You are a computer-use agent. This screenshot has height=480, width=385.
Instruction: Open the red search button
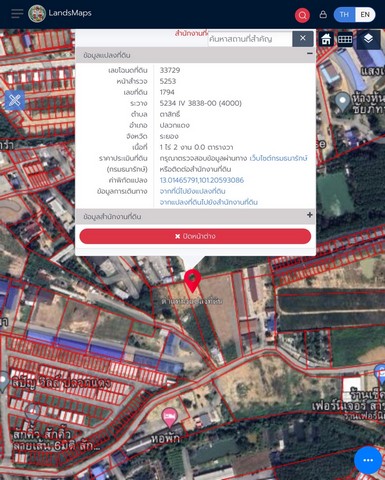pyautogui.click(x=302, y=15)
